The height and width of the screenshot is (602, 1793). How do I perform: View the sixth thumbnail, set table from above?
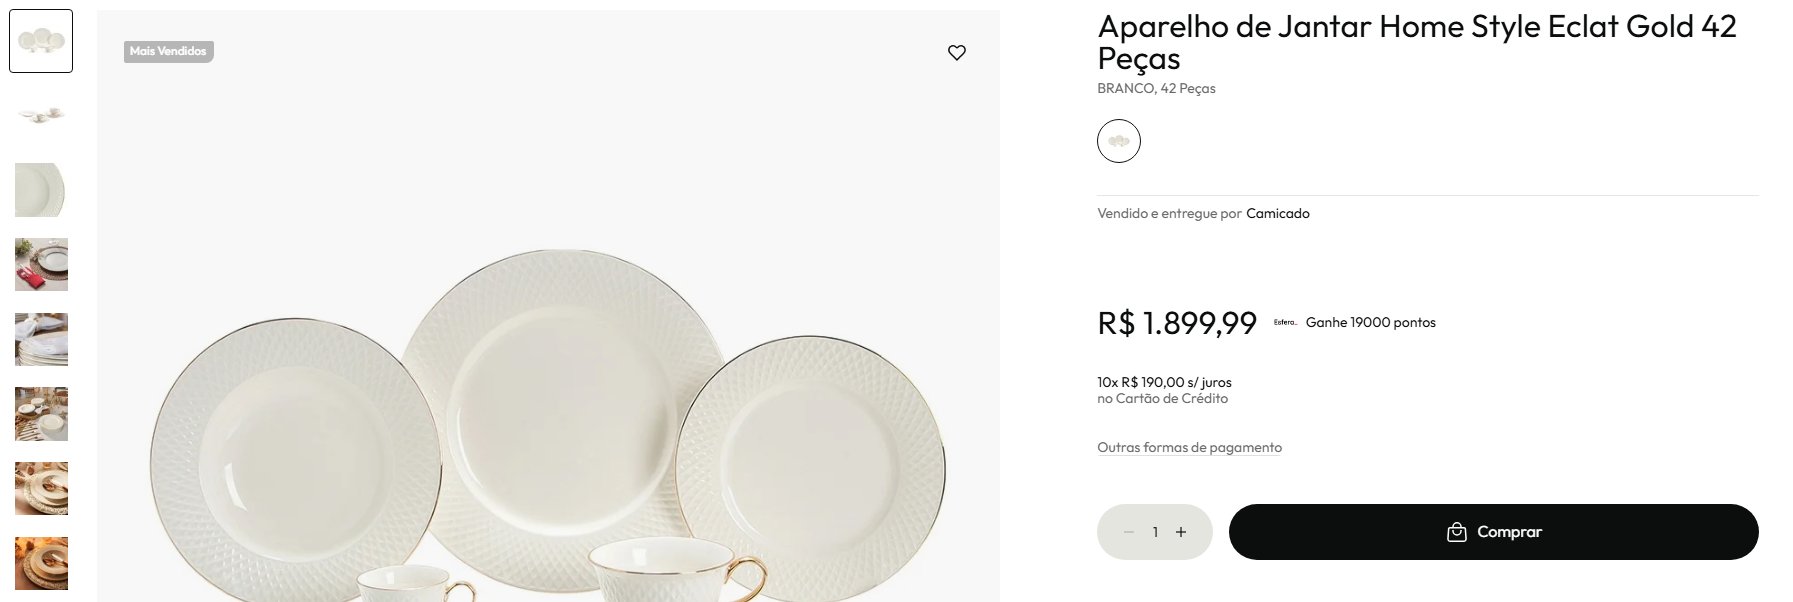coord(41,414)
